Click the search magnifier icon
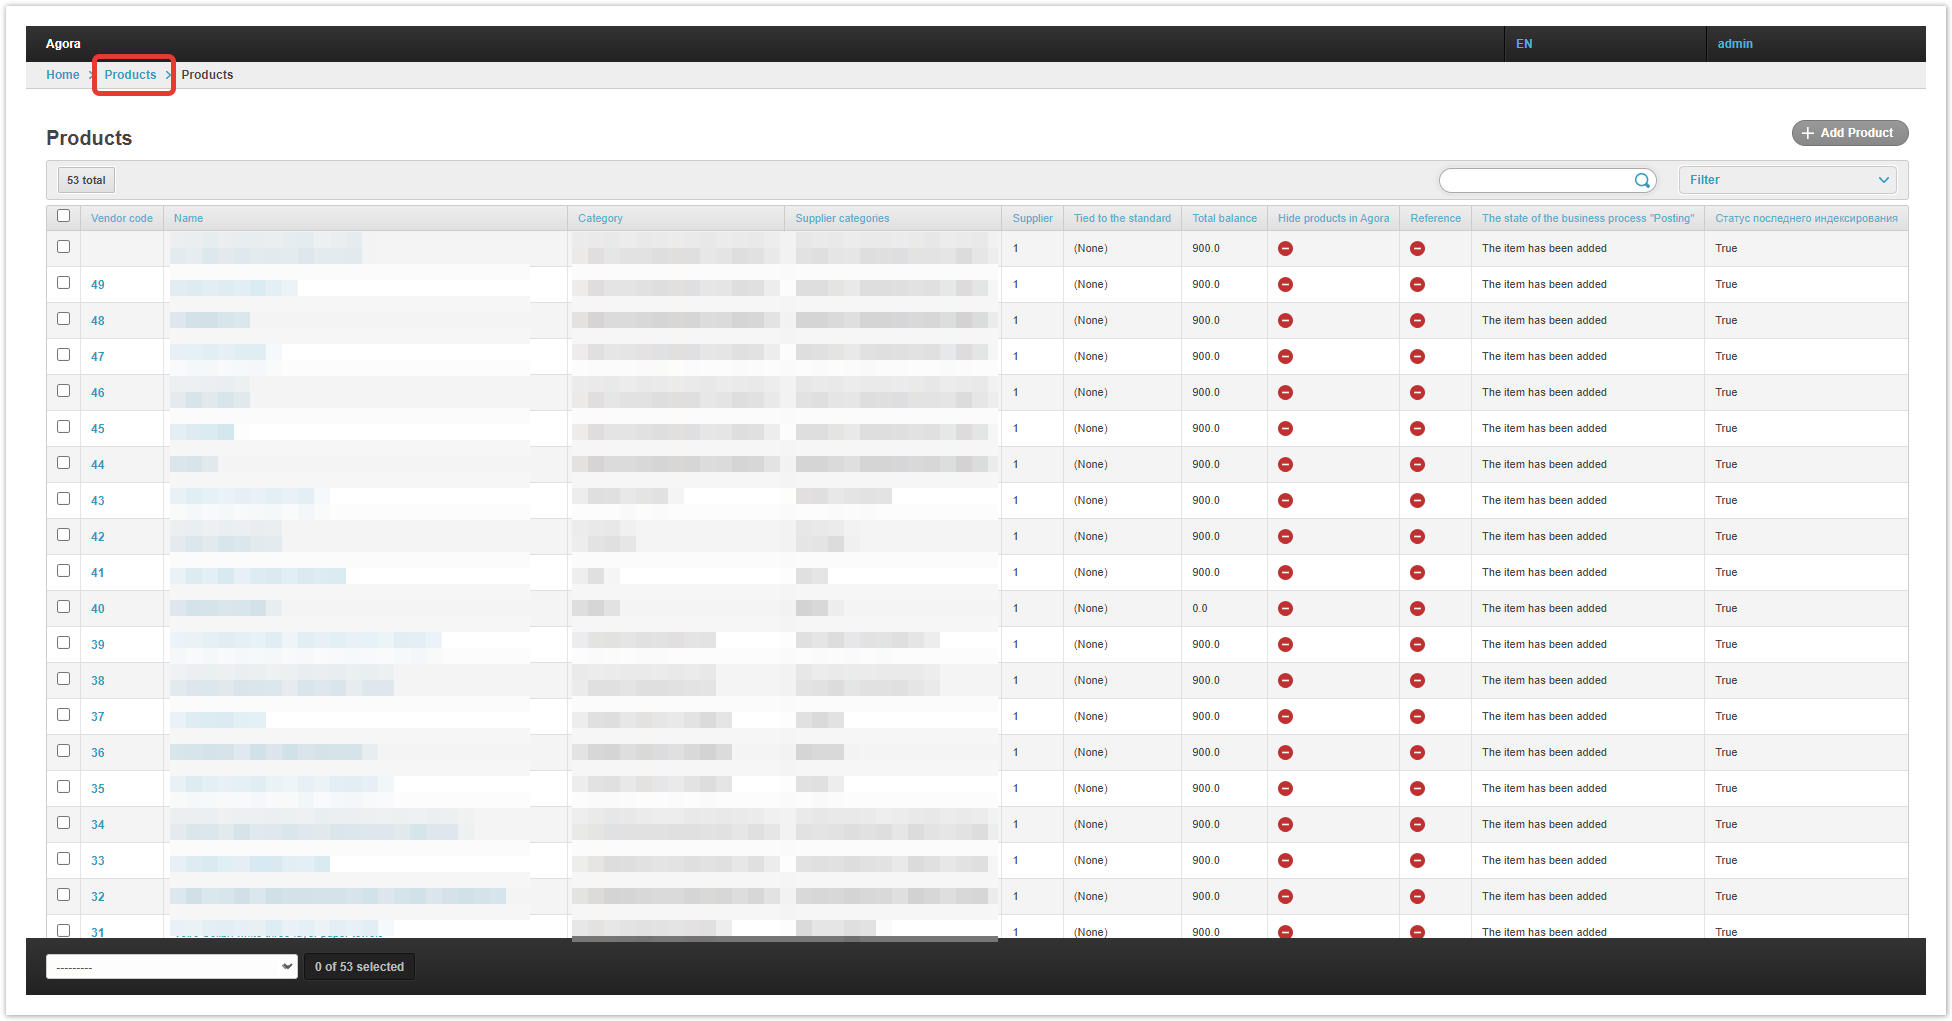1952x1021 pixels. (x=1641, y=181)
